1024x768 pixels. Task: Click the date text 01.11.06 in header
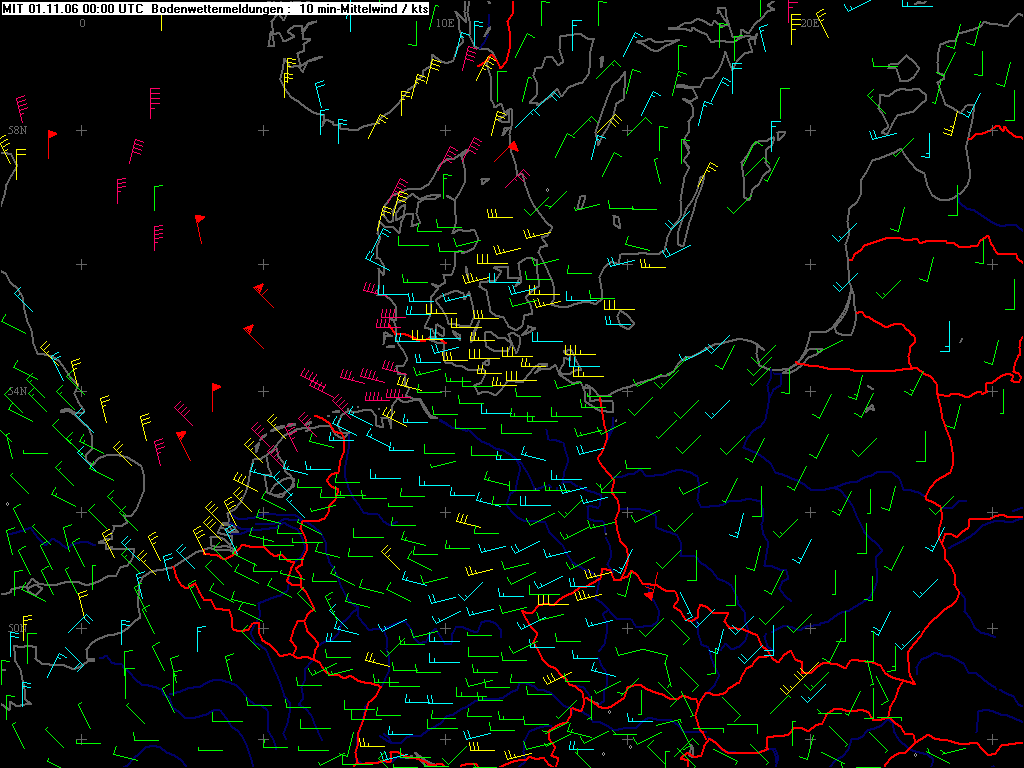point(52,8)
